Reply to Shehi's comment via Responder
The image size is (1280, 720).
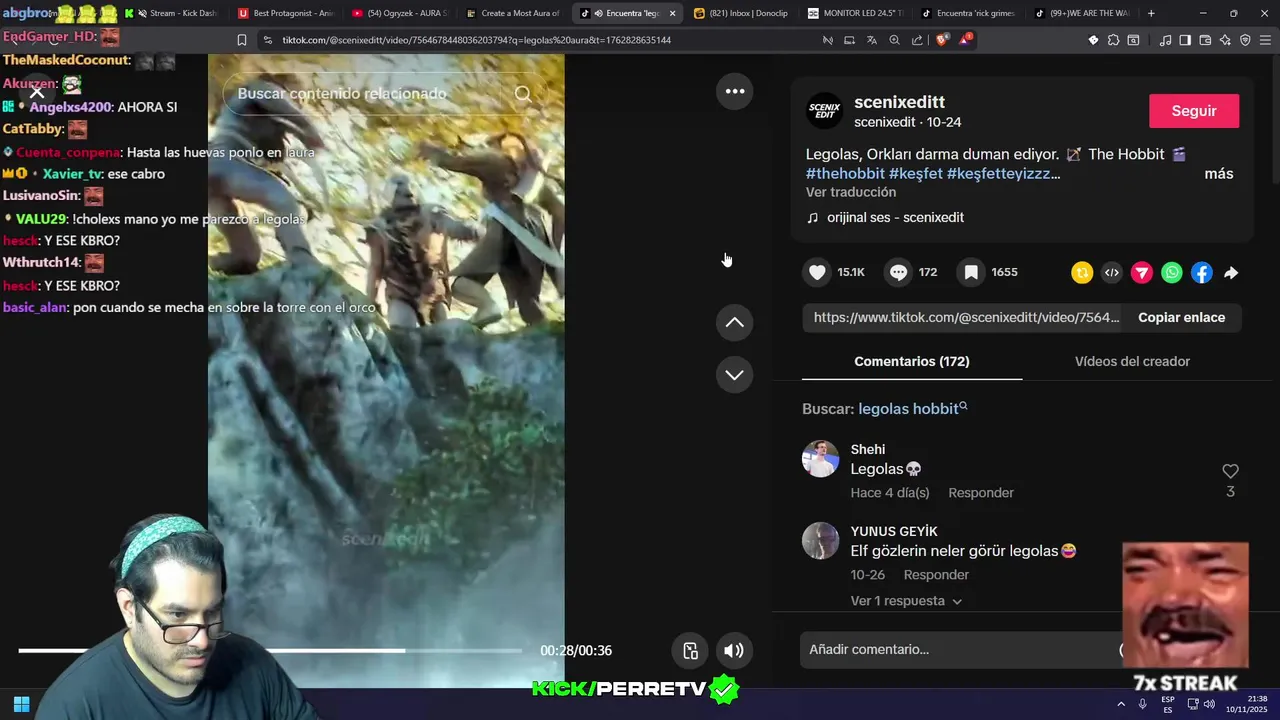pos(981,493)
